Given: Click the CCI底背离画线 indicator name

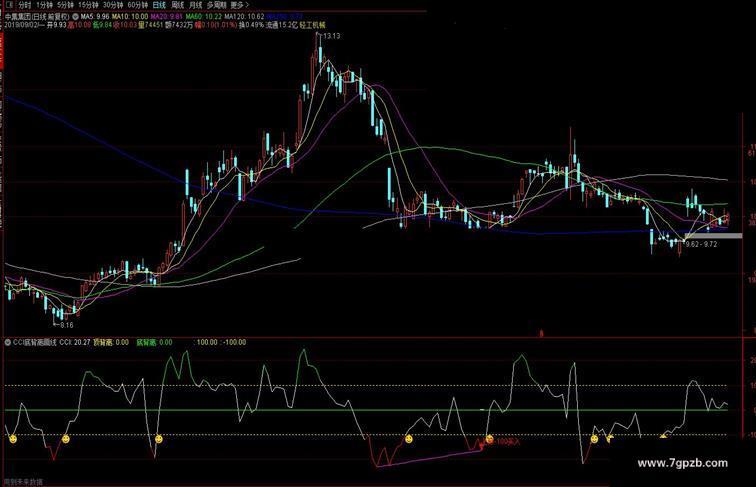Looking at the screenshot, I should 35,342.
